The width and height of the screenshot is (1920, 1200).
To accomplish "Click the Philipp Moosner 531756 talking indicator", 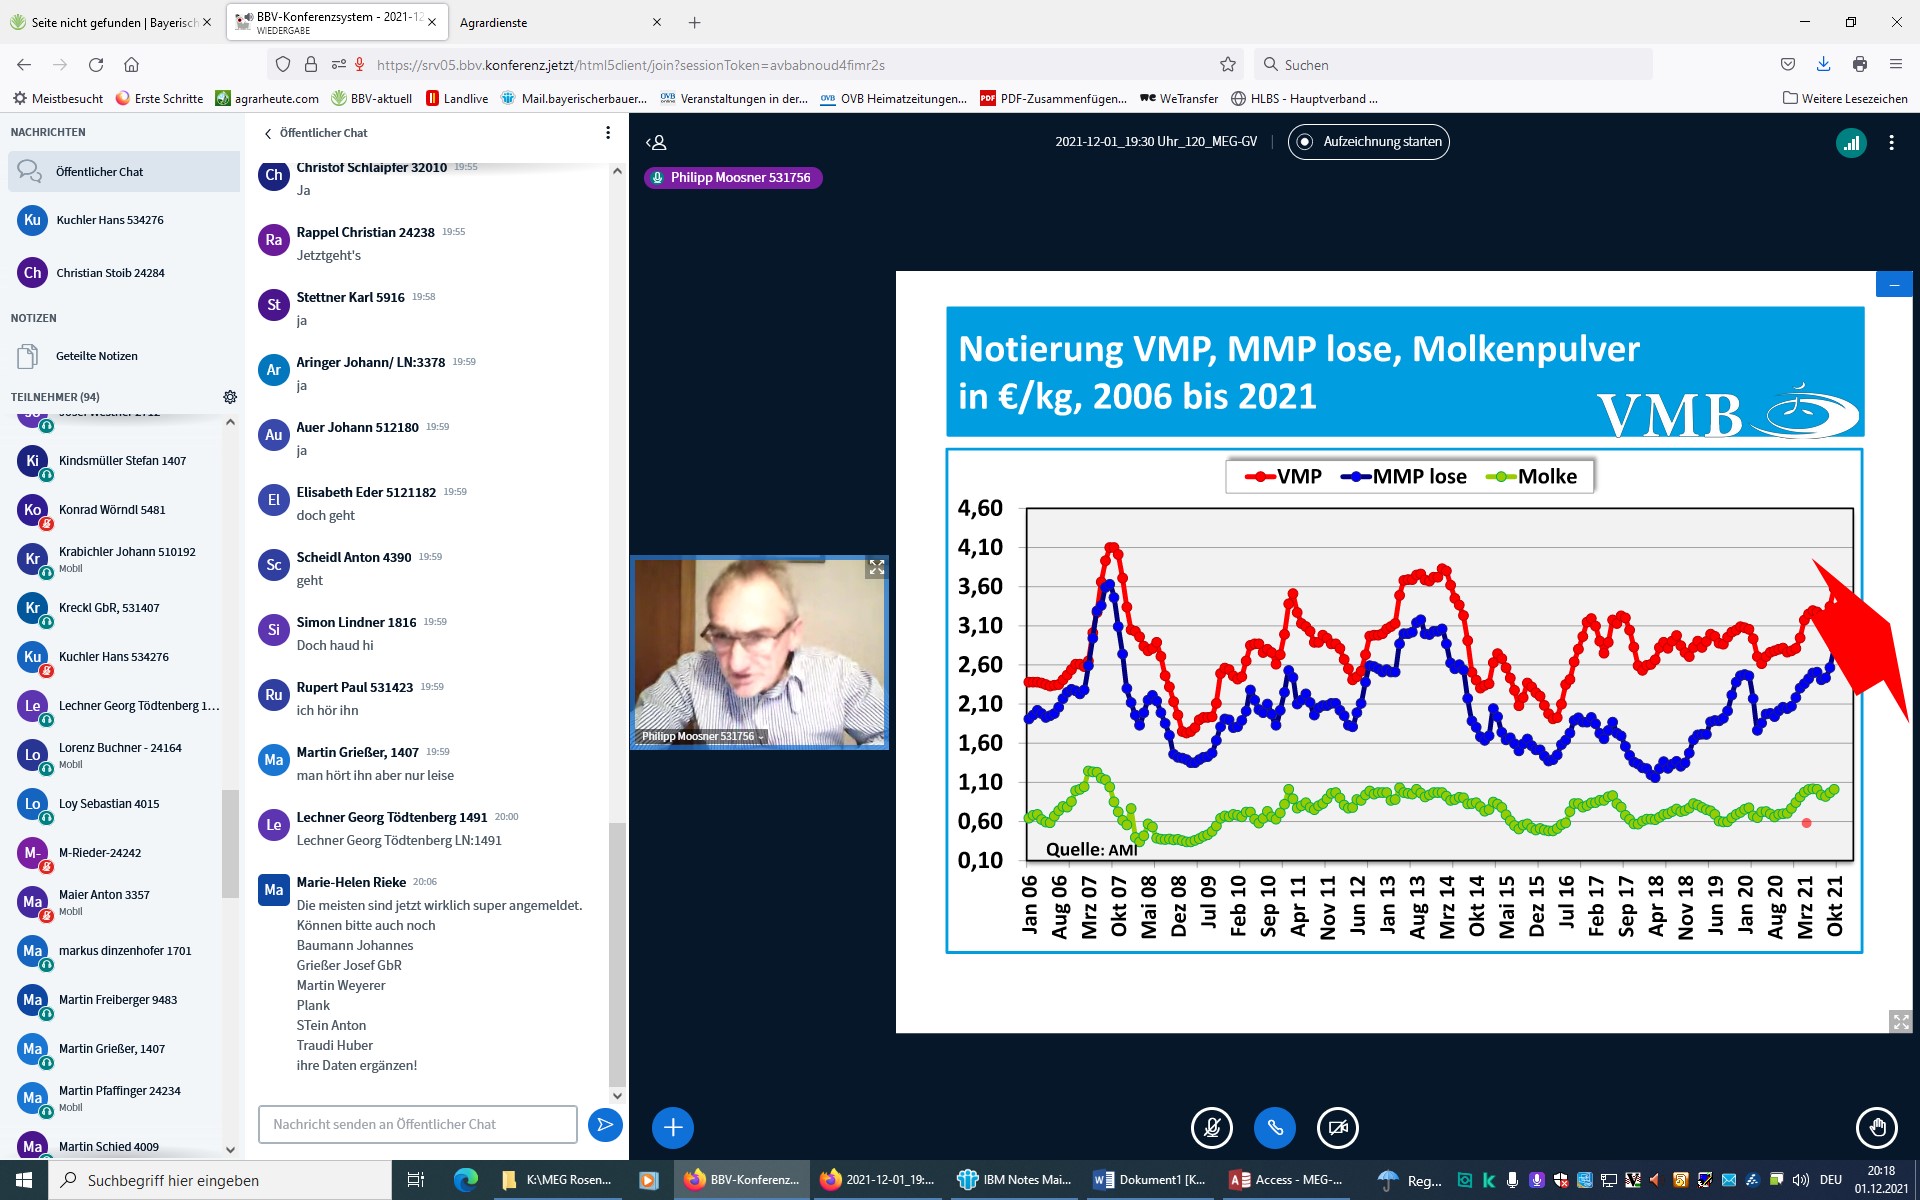I will [x=733, y=178].
